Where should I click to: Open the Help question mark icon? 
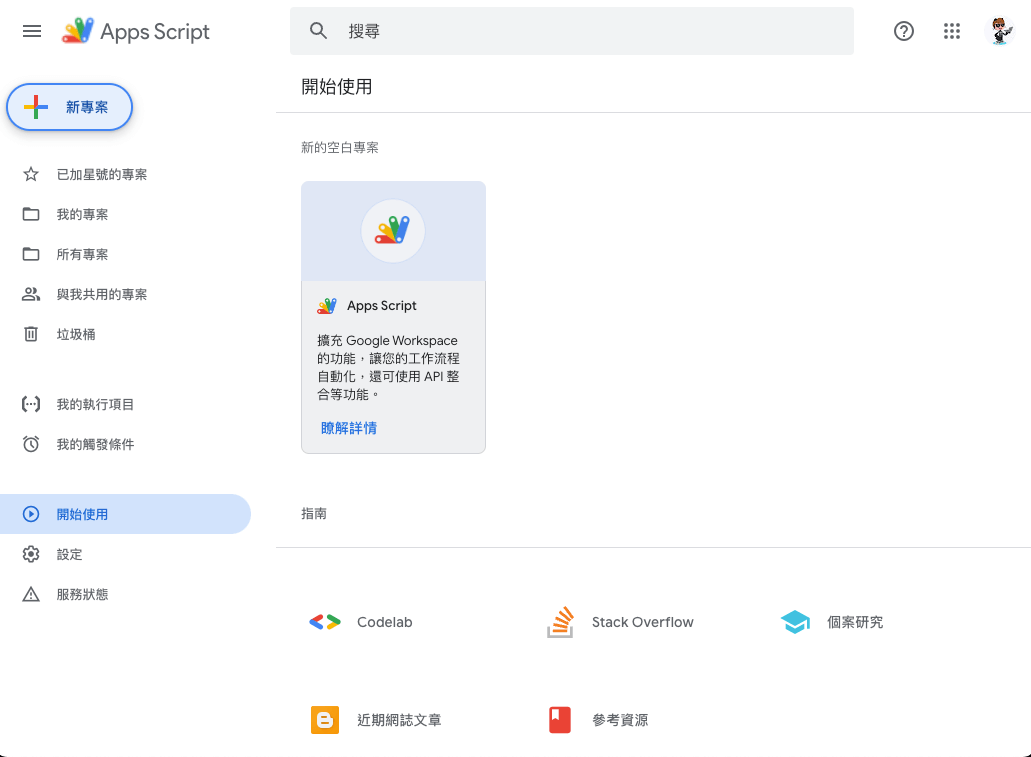(903, 31)
